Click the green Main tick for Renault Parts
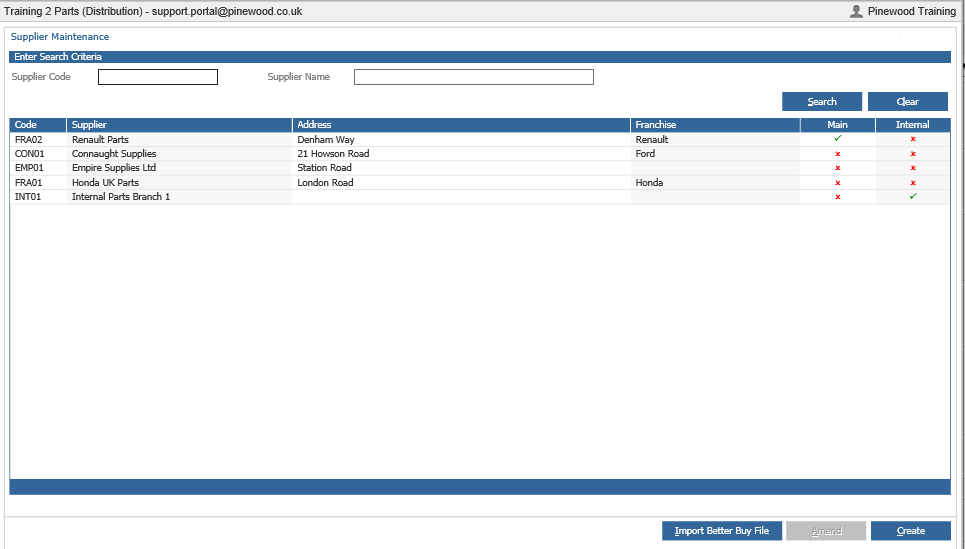This screenshot has height=549, width=965. click(x=838, y=138)
